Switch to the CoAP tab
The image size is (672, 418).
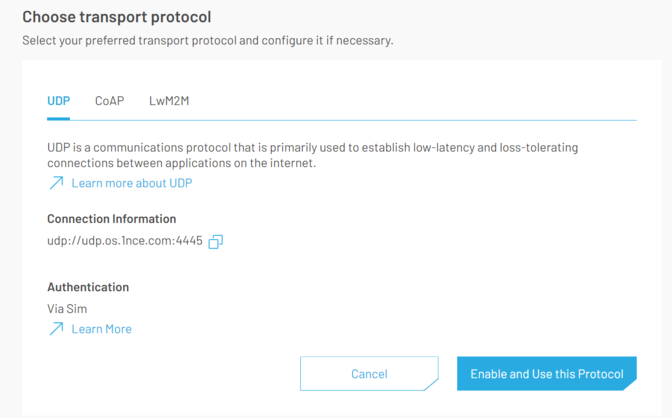coord(109,101)
